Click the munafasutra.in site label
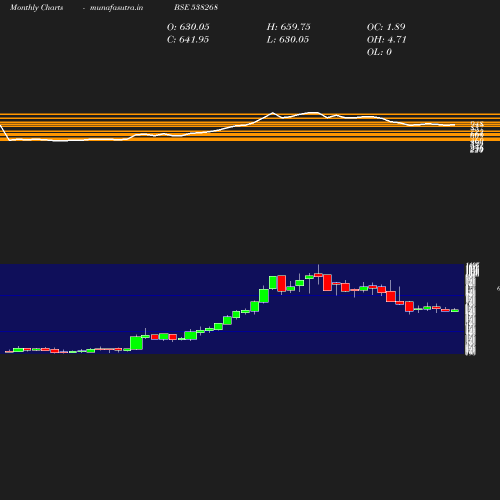 click(116, 8)
